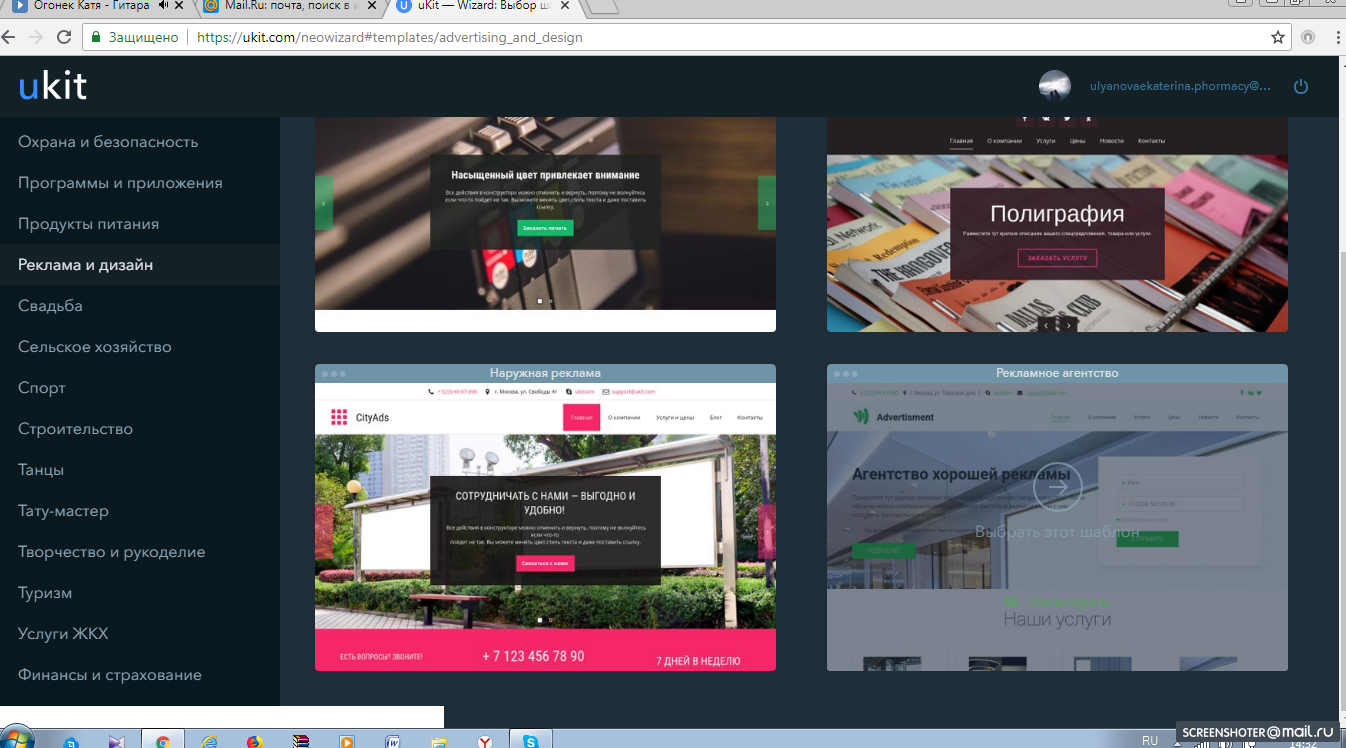Open the Chrome three-dot menu
1346x748 pixels.
tap(1337, 37)
